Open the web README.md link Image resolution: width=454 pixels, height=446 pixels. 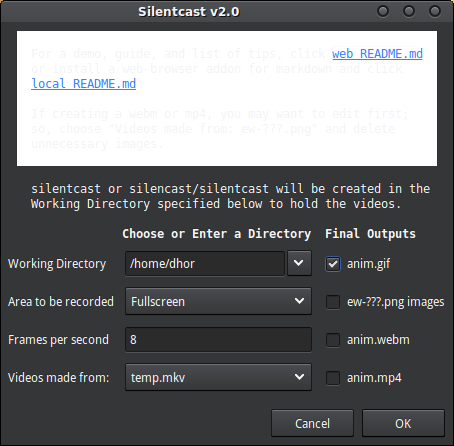[377, 54]
